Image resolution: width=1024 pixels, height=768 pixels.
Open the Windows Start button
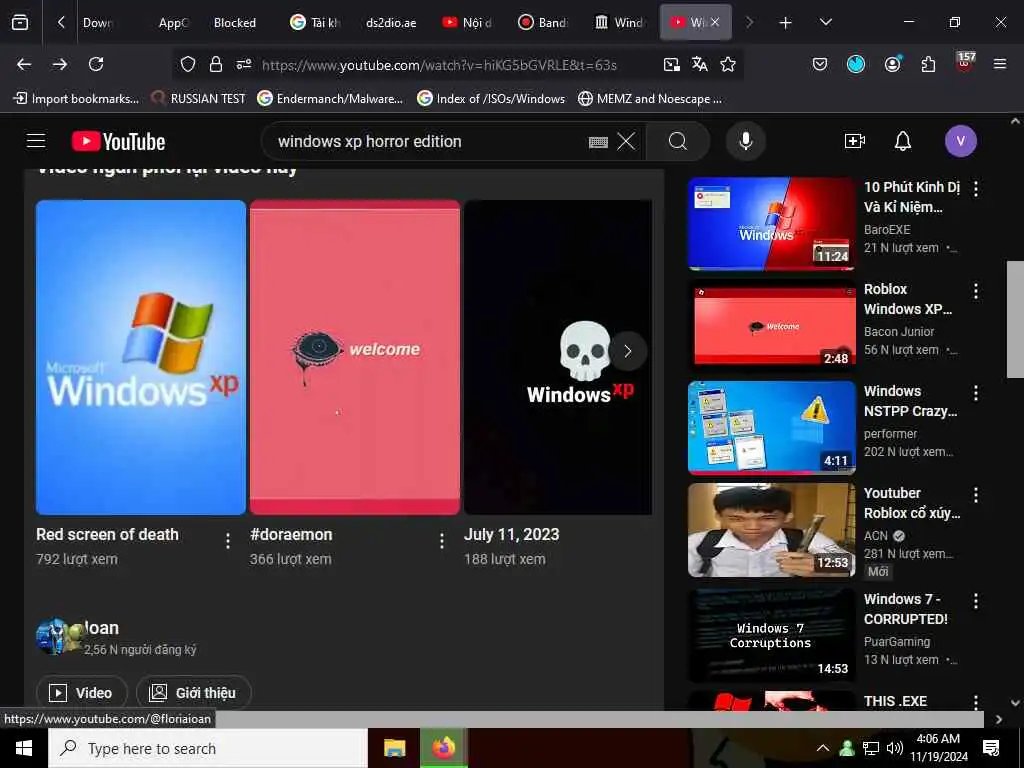click(x=24, y=748)
